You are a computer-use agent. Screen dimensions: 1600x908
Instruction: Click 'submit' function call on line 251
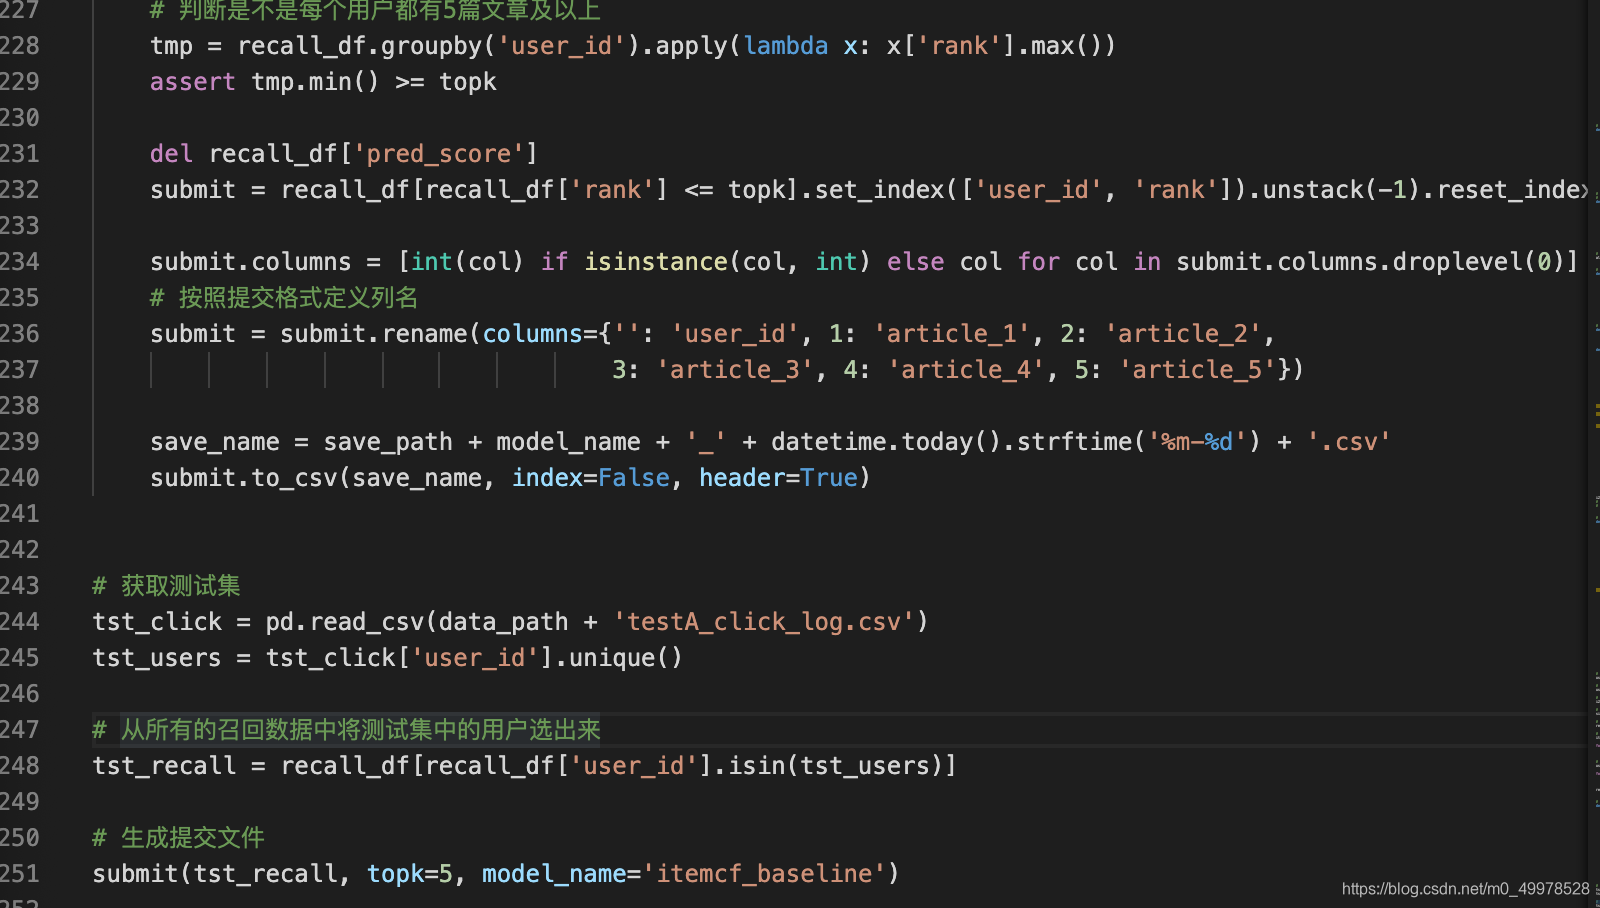click(x=135, y=874)
